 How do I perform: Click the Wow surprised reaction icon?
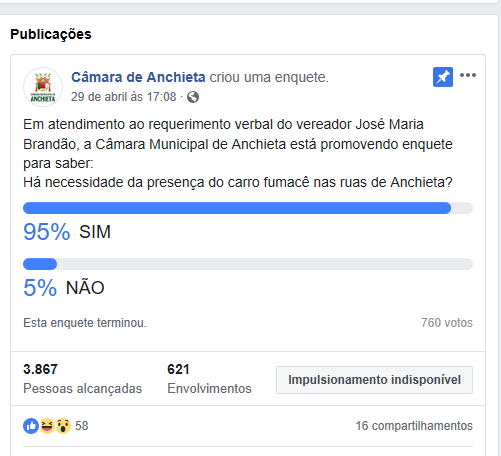point(63,426)
